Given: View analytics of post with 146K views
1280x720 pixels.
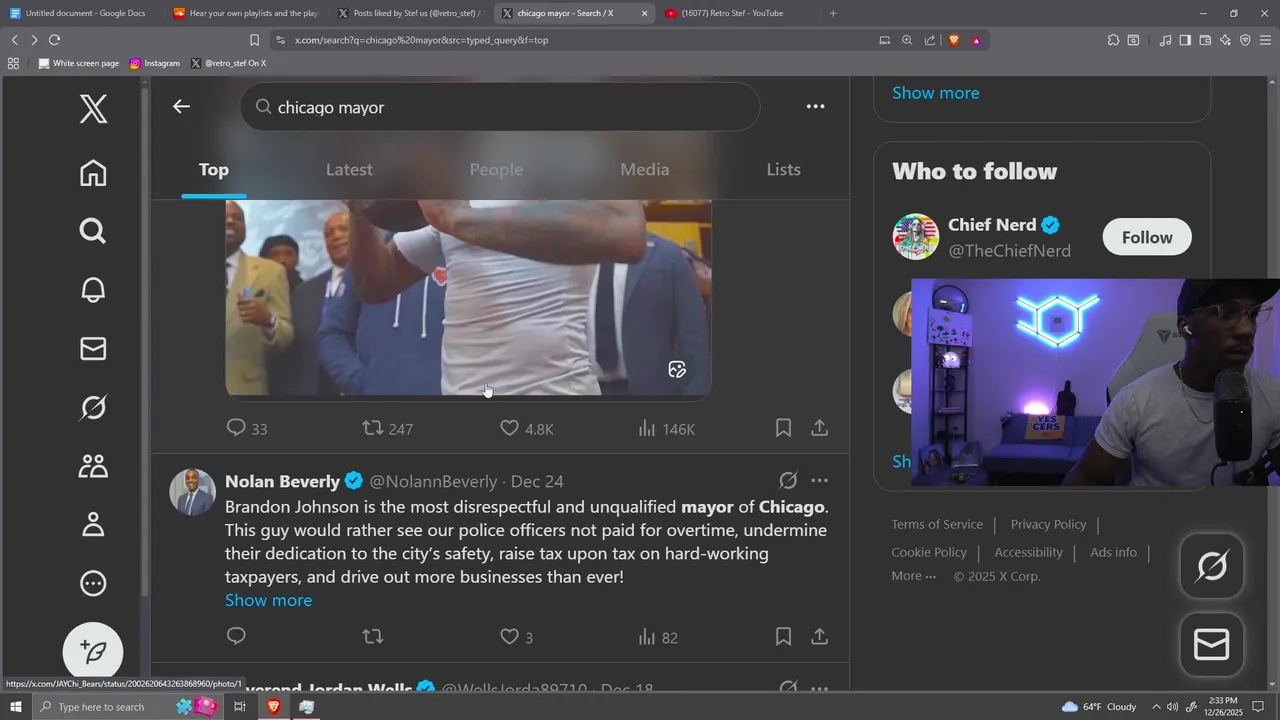Looking at the screenshot, I should pyautogui.click(x=666, y=429).
